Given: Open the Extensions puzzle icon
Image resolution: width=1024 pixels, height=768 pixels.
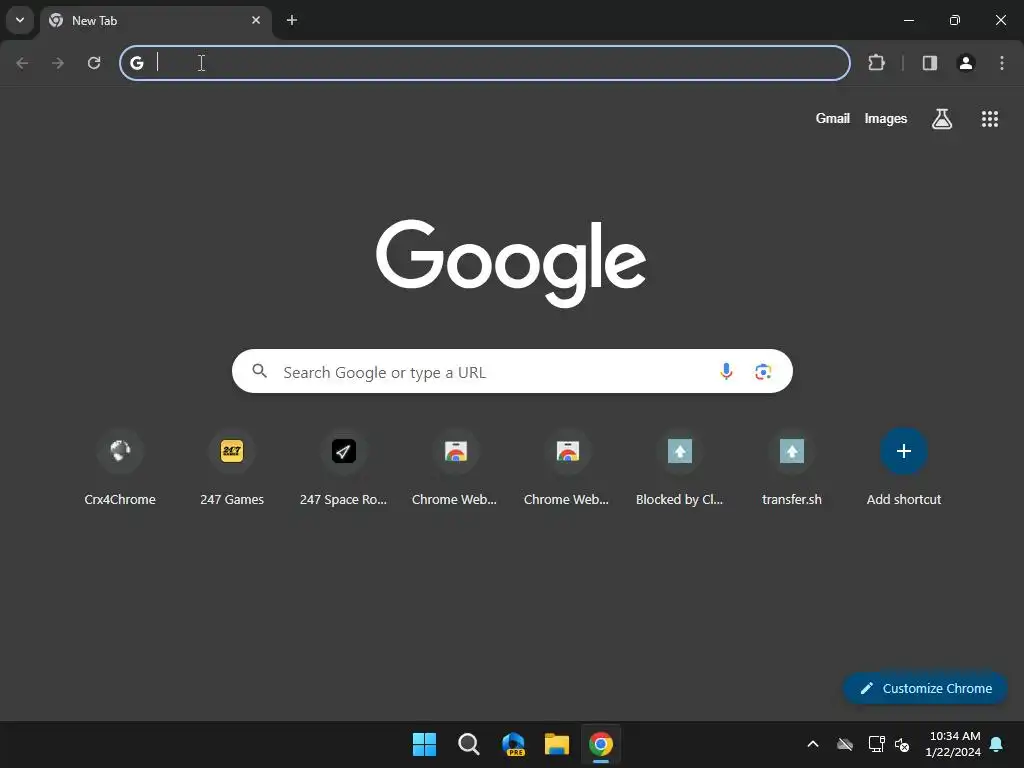Looking at the screenshot, I should coord(876,63).
